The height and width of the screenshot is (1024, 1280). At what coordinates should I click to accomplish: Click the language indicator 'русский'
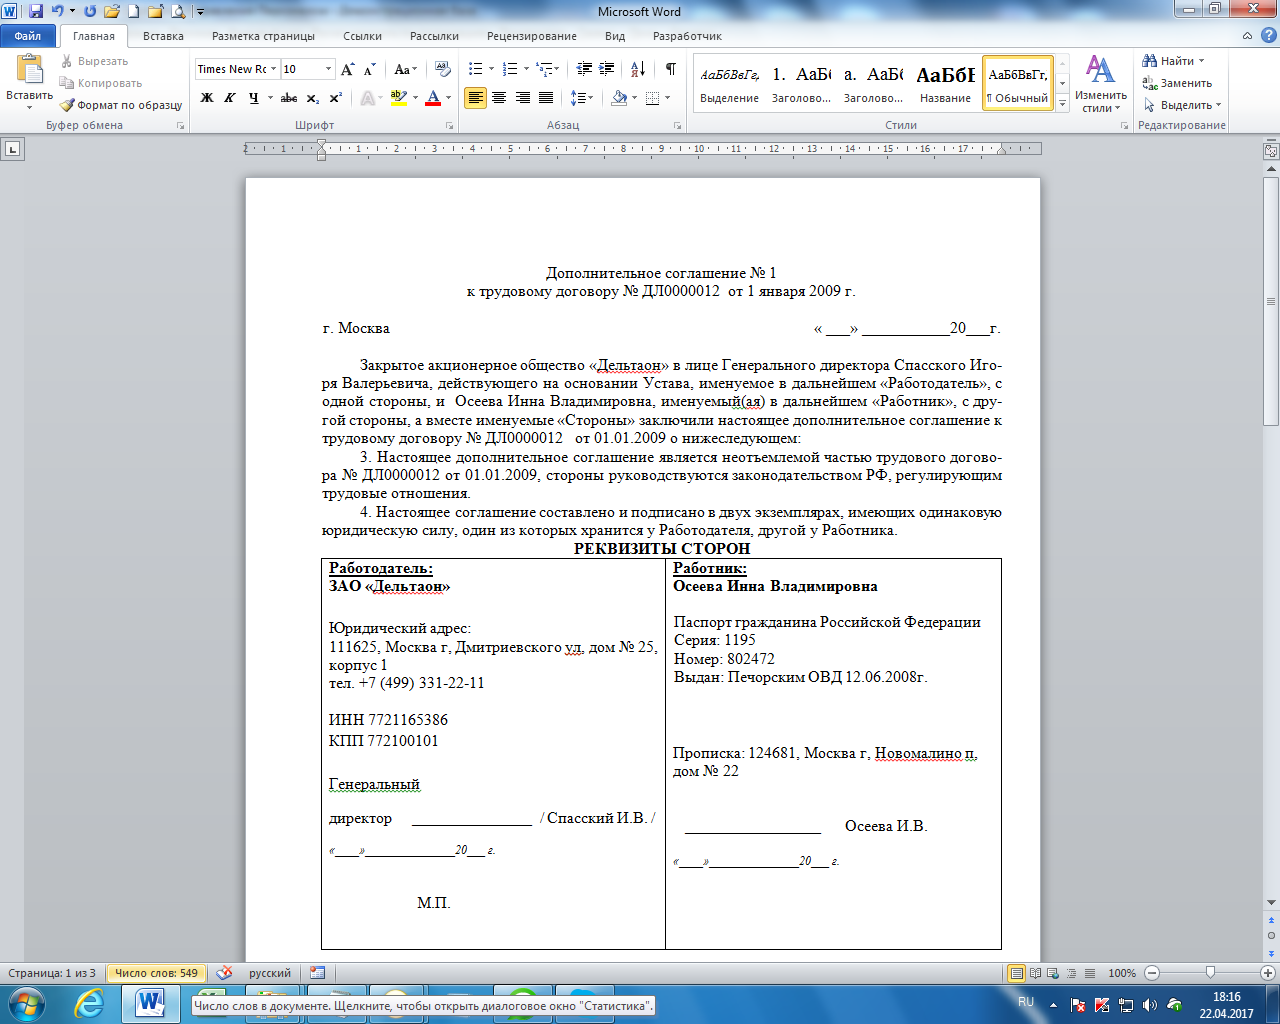pos(270,973)
